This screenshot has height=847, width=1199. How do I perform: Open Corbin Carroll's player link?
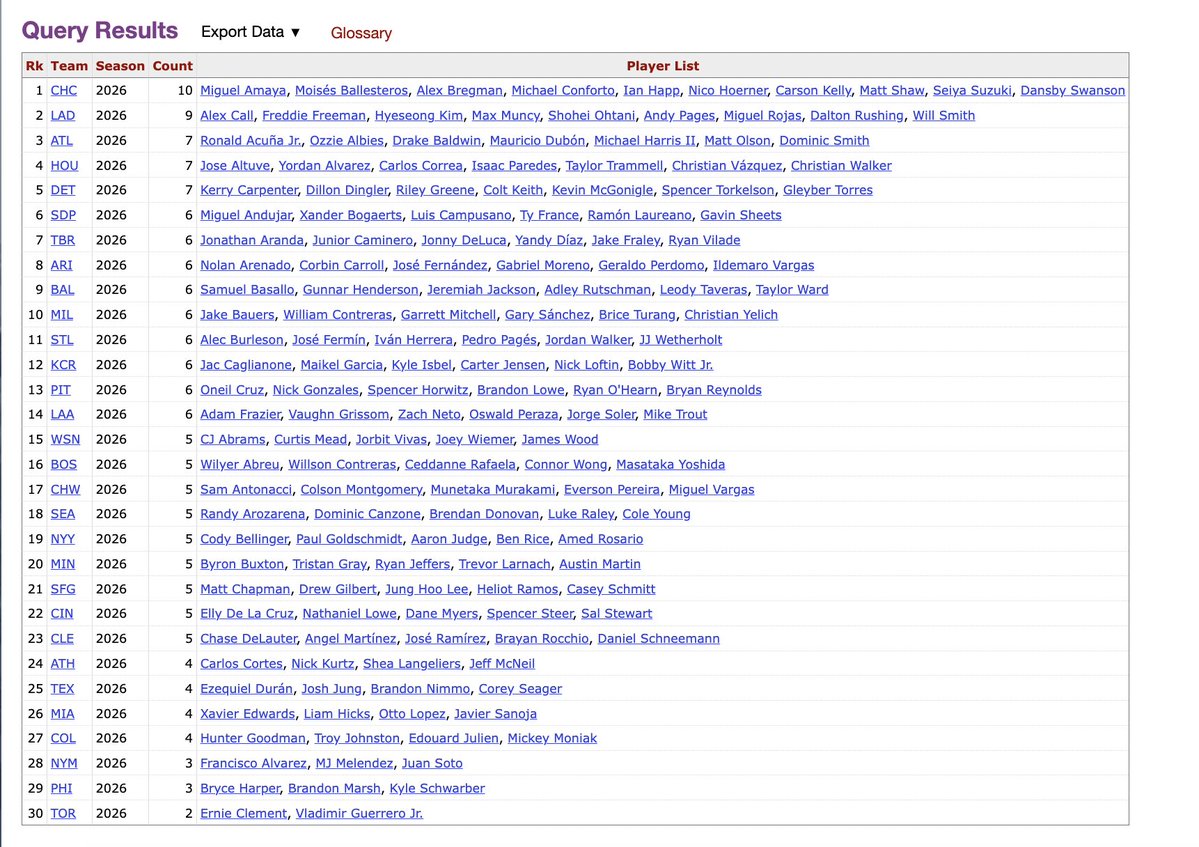pos(341,265)
